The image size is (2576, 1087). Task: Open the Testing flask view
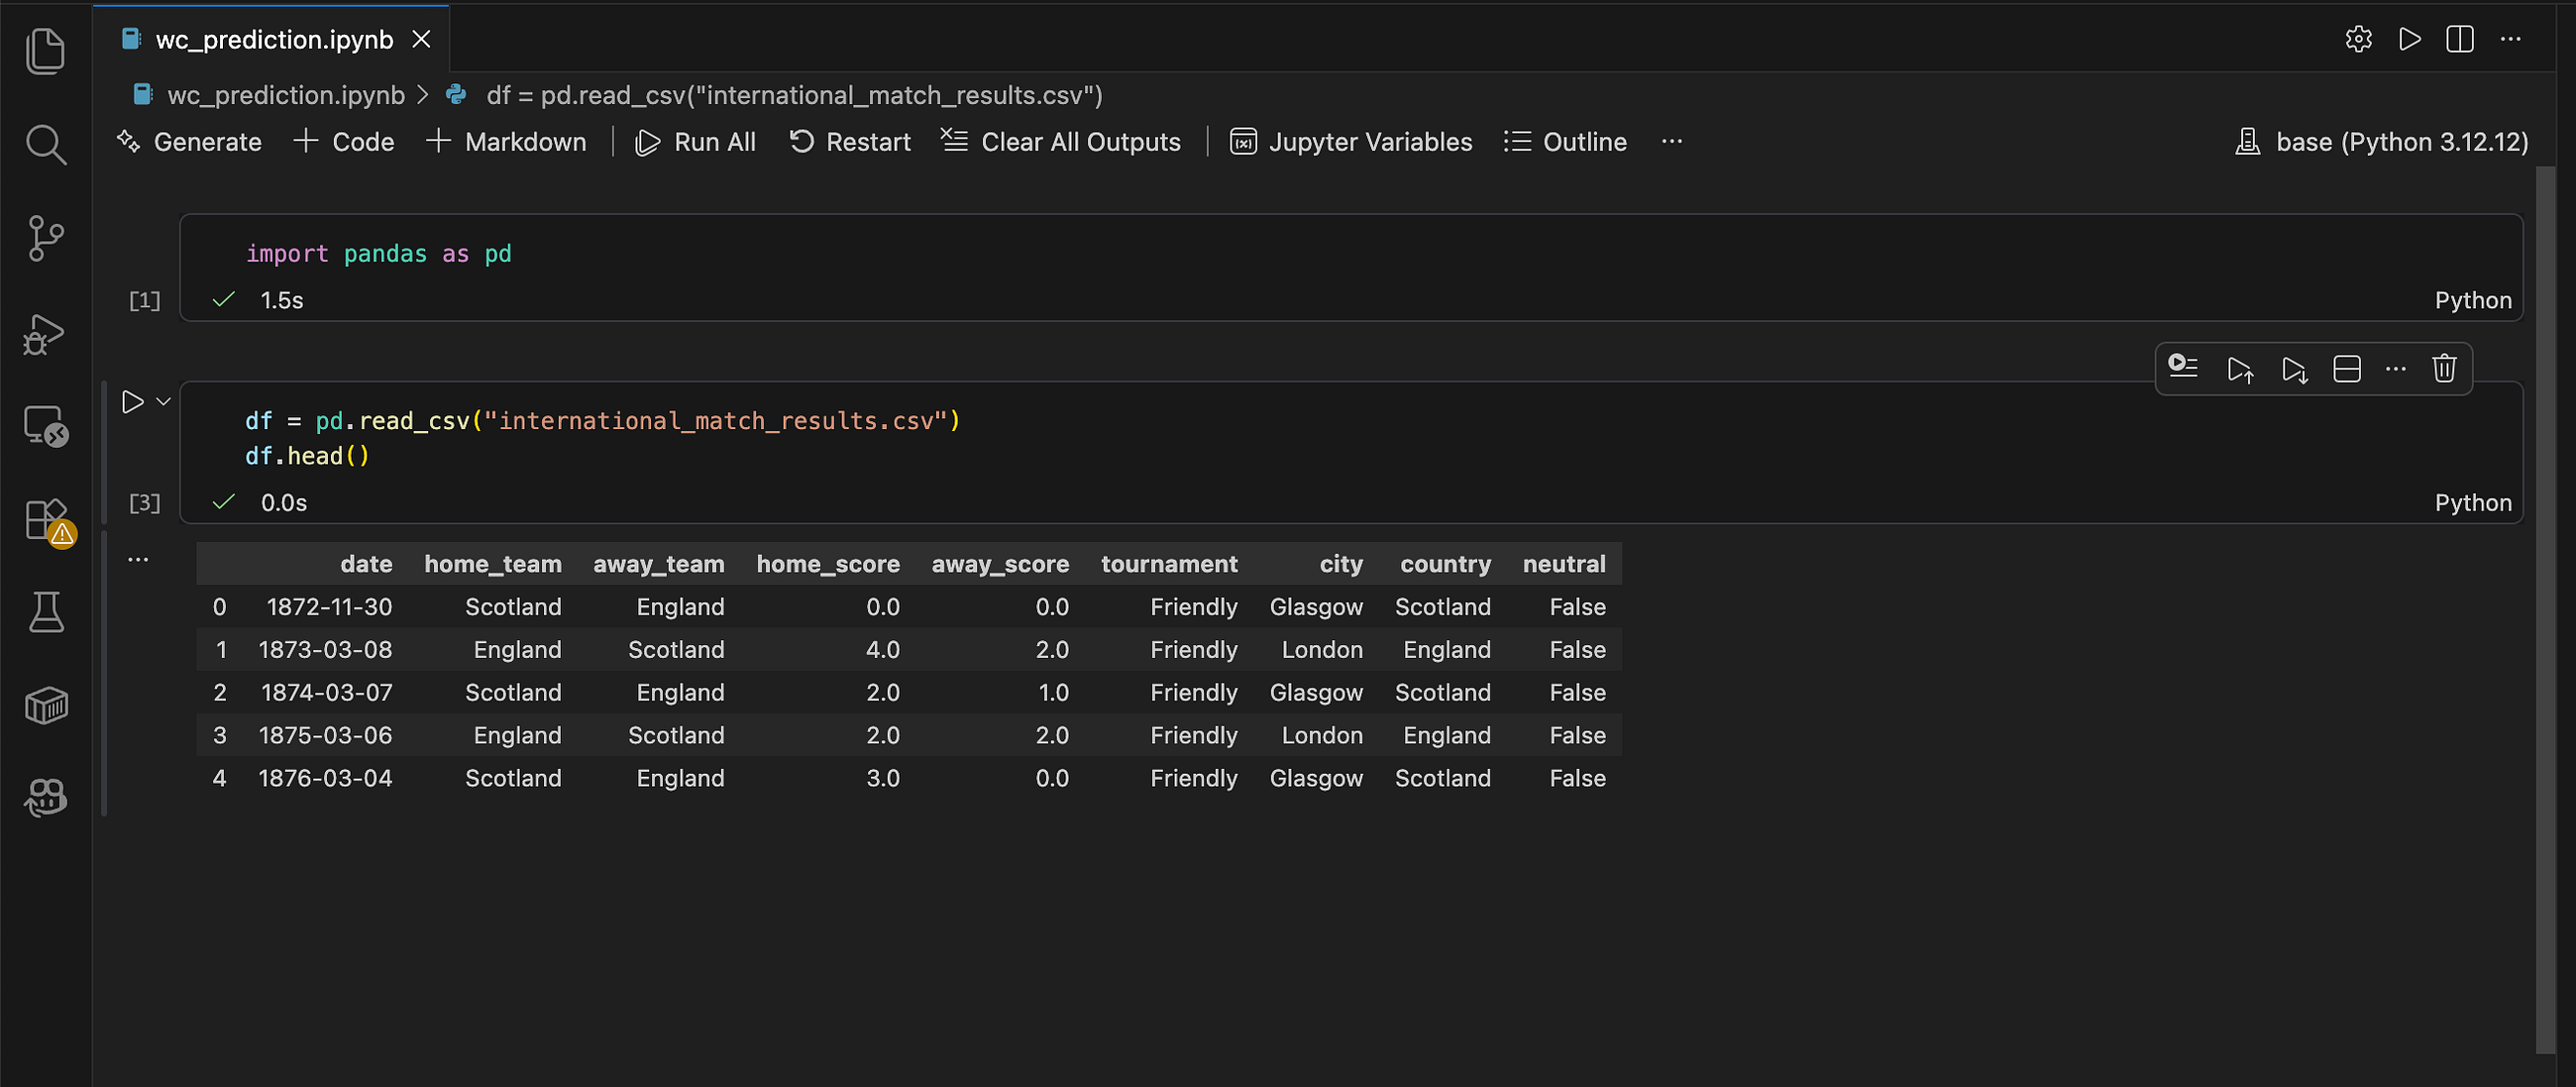pos(45,612)
